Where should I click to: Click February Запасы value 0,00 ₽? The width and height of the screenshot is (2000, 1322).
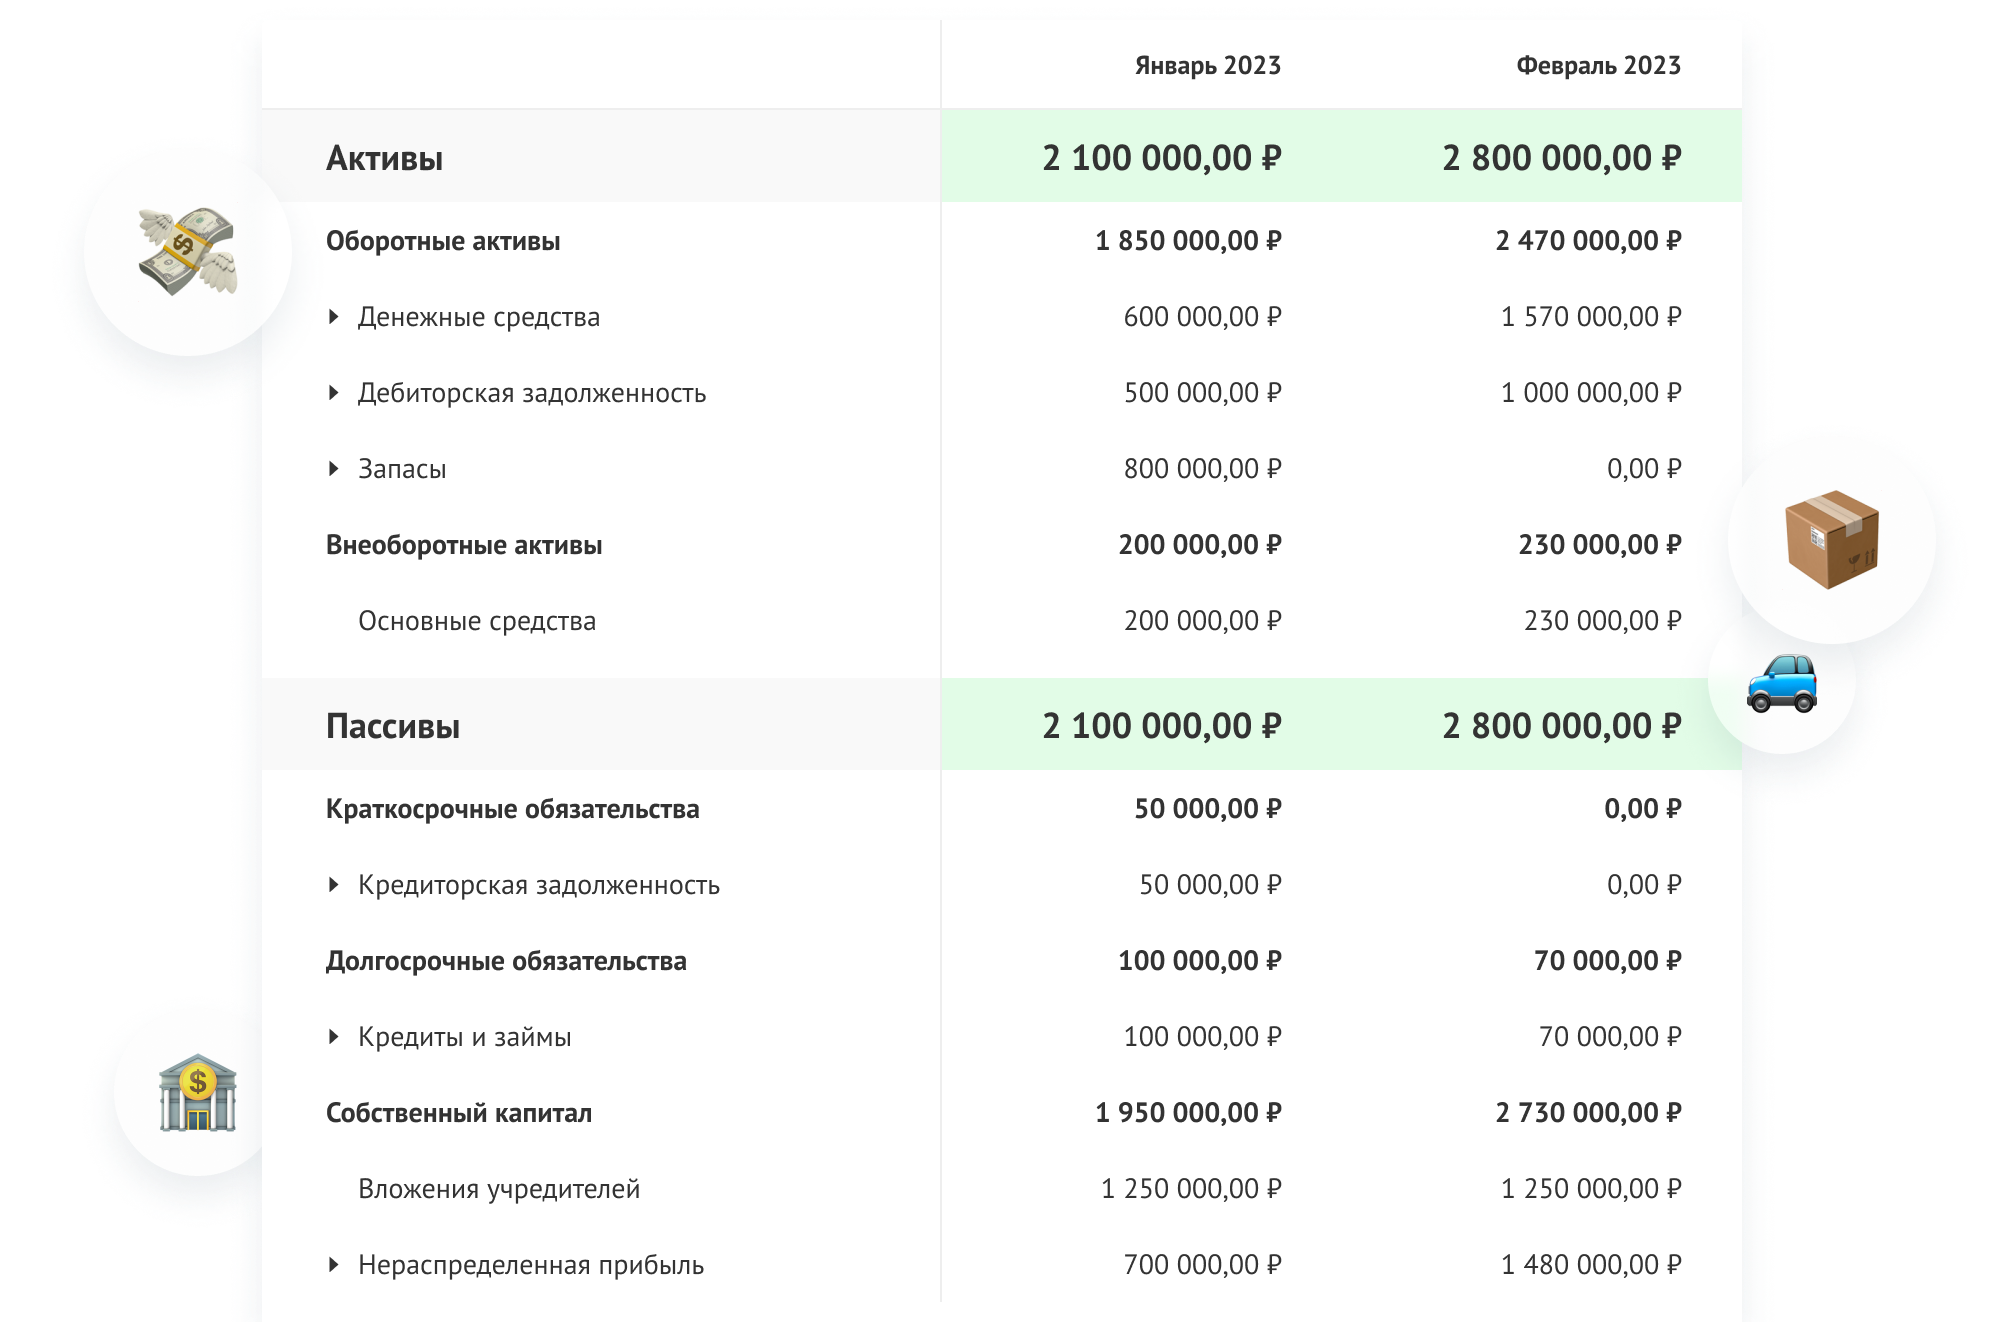click(x=1643, y=469)
